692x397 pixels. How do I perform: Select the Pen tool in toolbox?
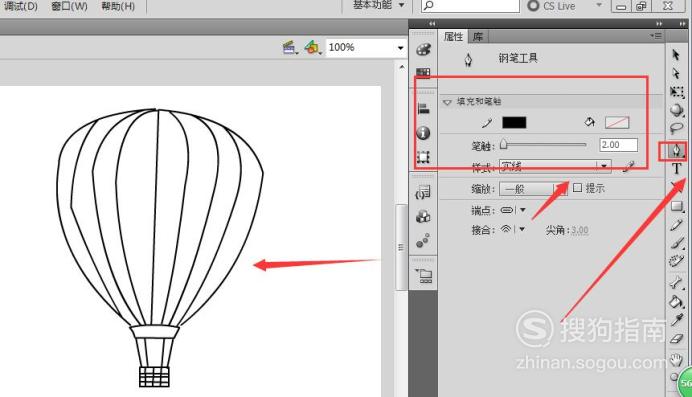[x=676, y=151]
